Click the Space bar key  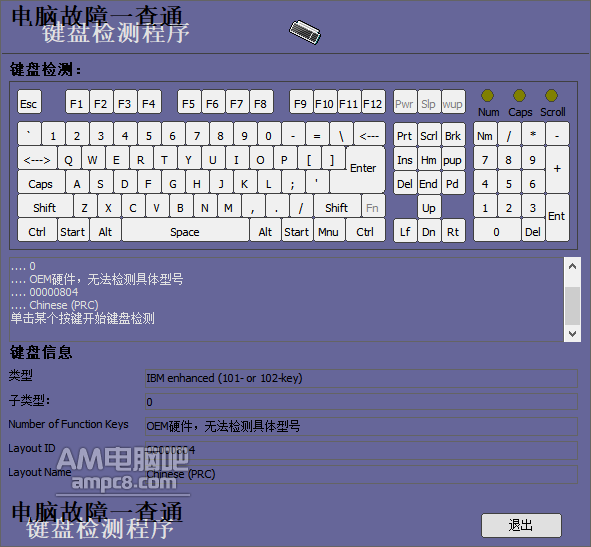[x=185, y=230]
